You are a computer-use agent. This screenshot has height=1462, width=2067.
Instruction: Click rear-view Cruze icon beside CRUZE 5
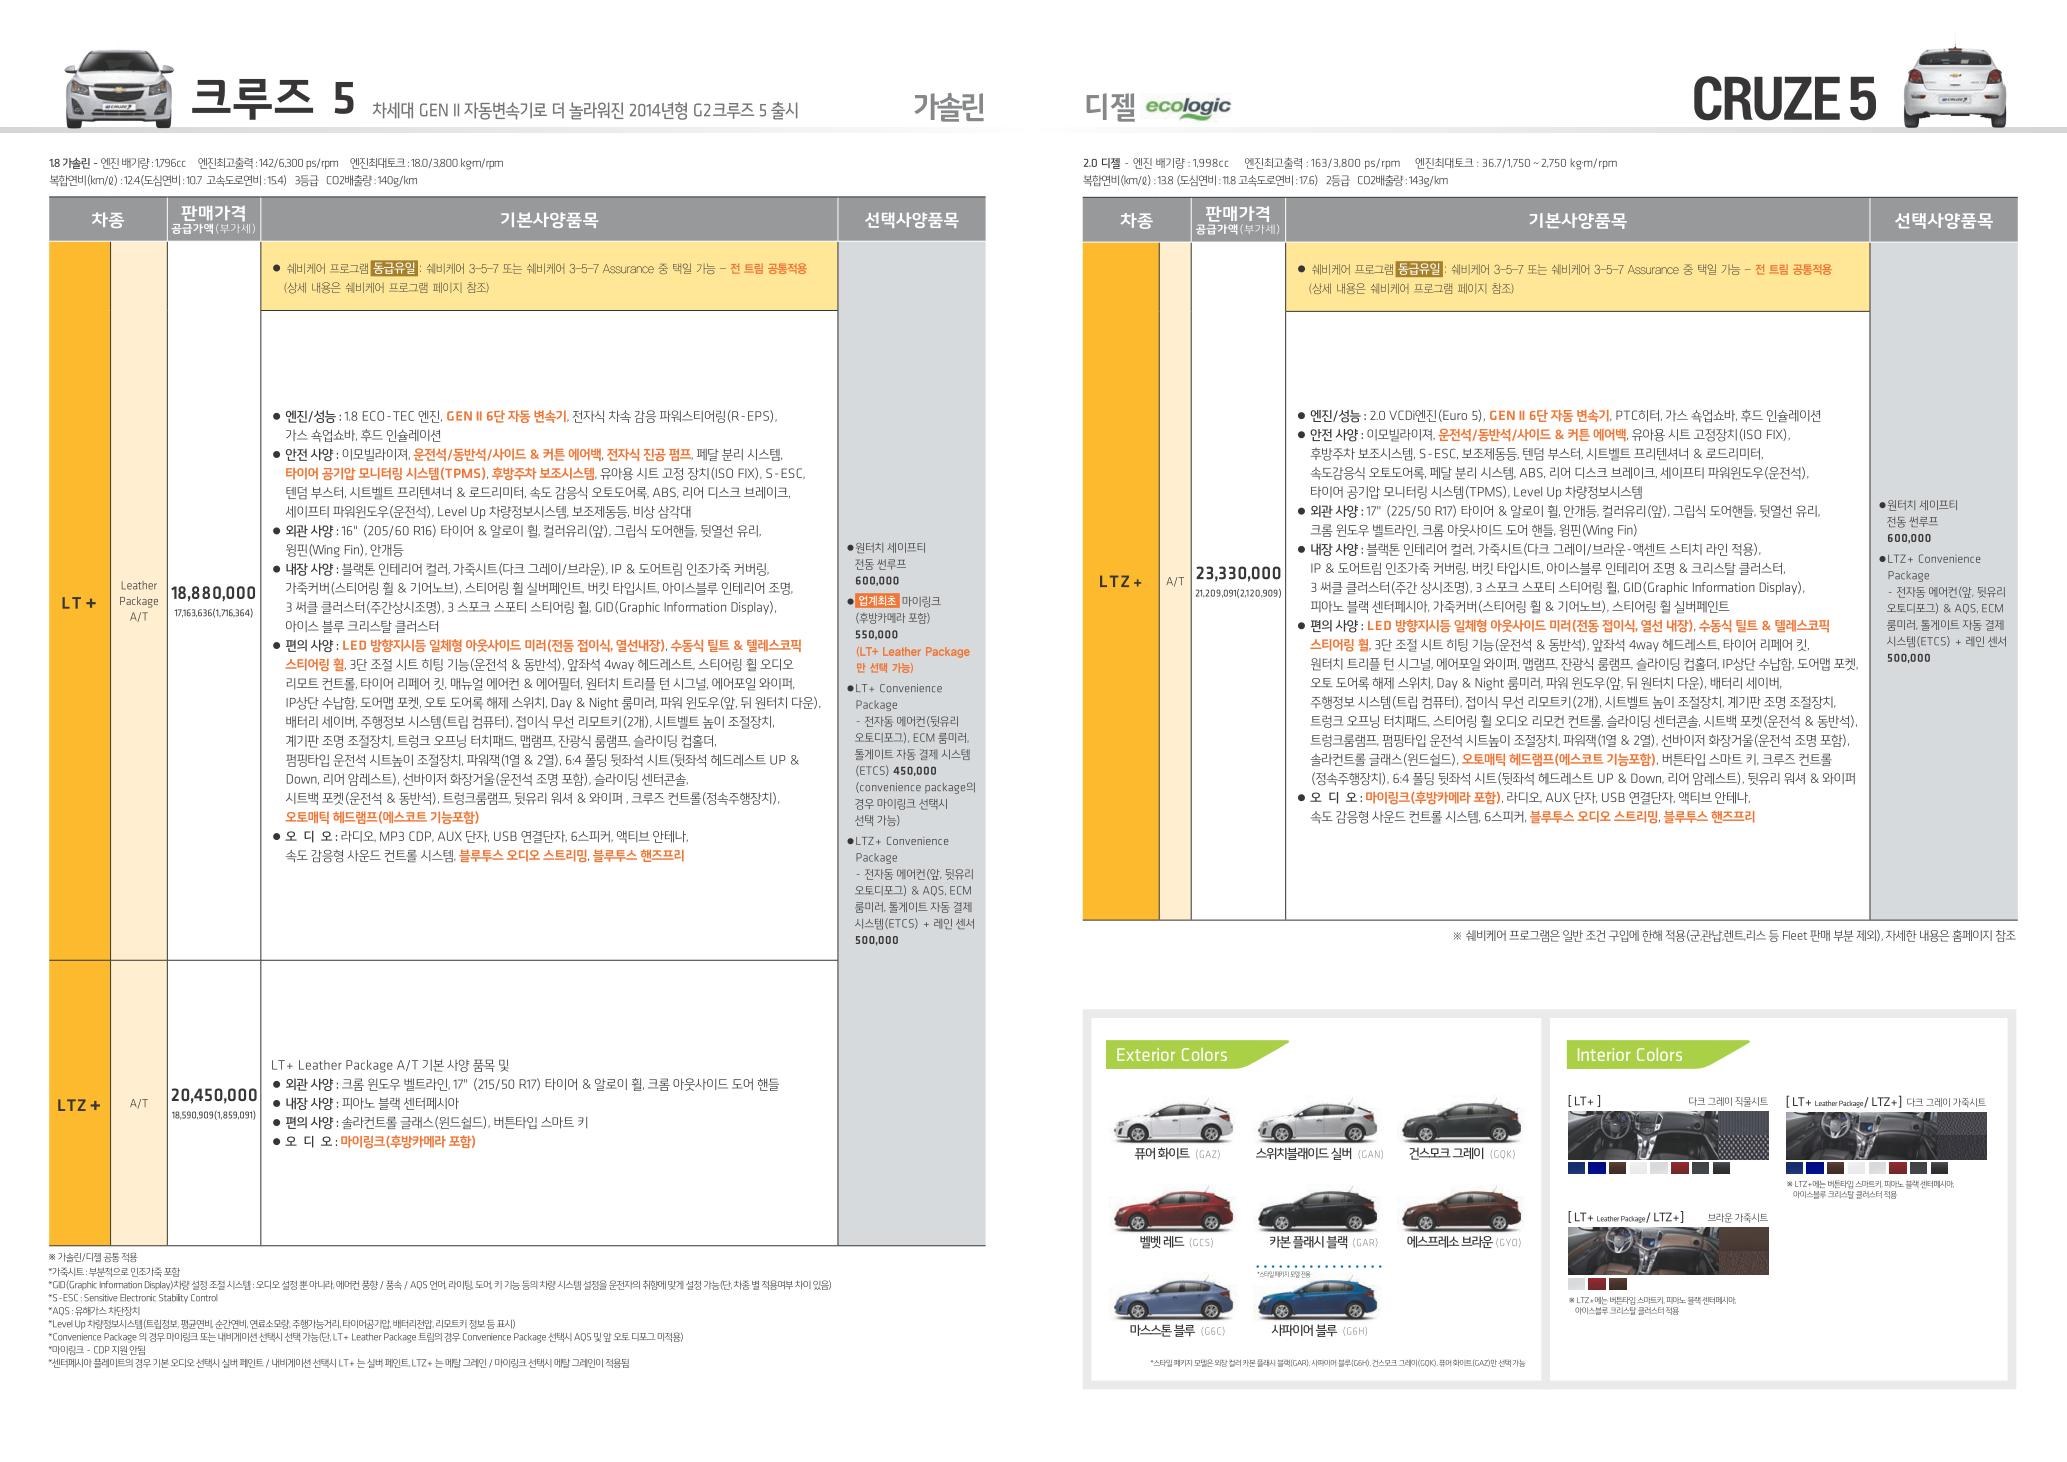click(1955, 88)
